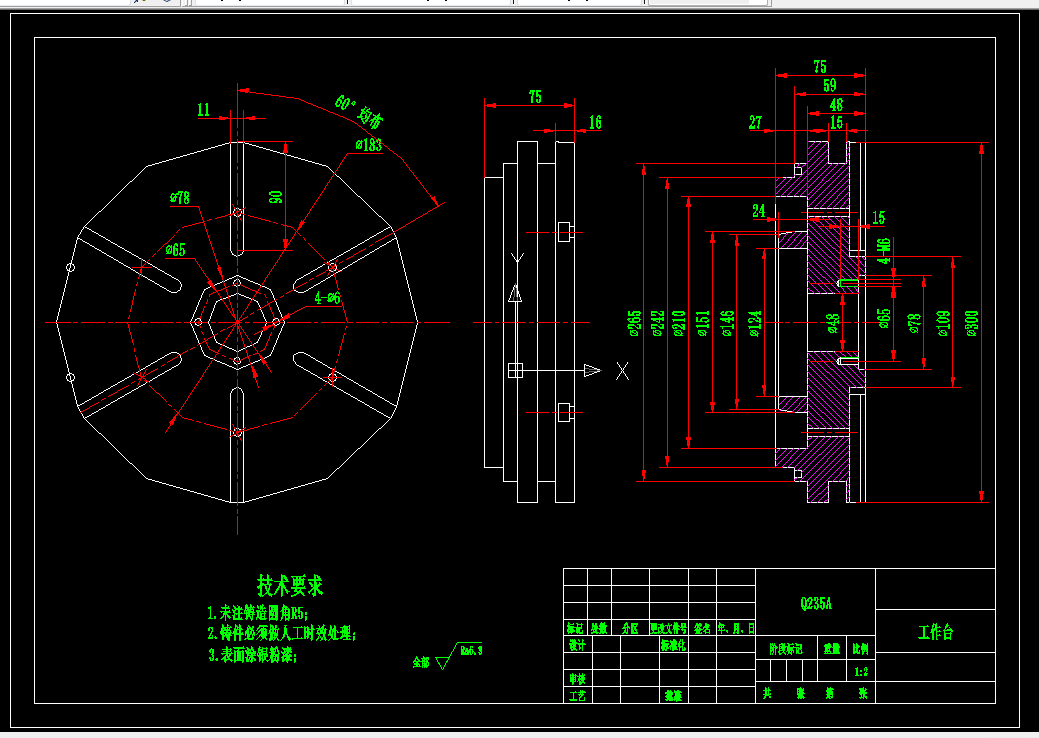The height and width of the screenshot is (738, 1039).
Task: Click the 比例 title block cell
Action: [861, 649]
